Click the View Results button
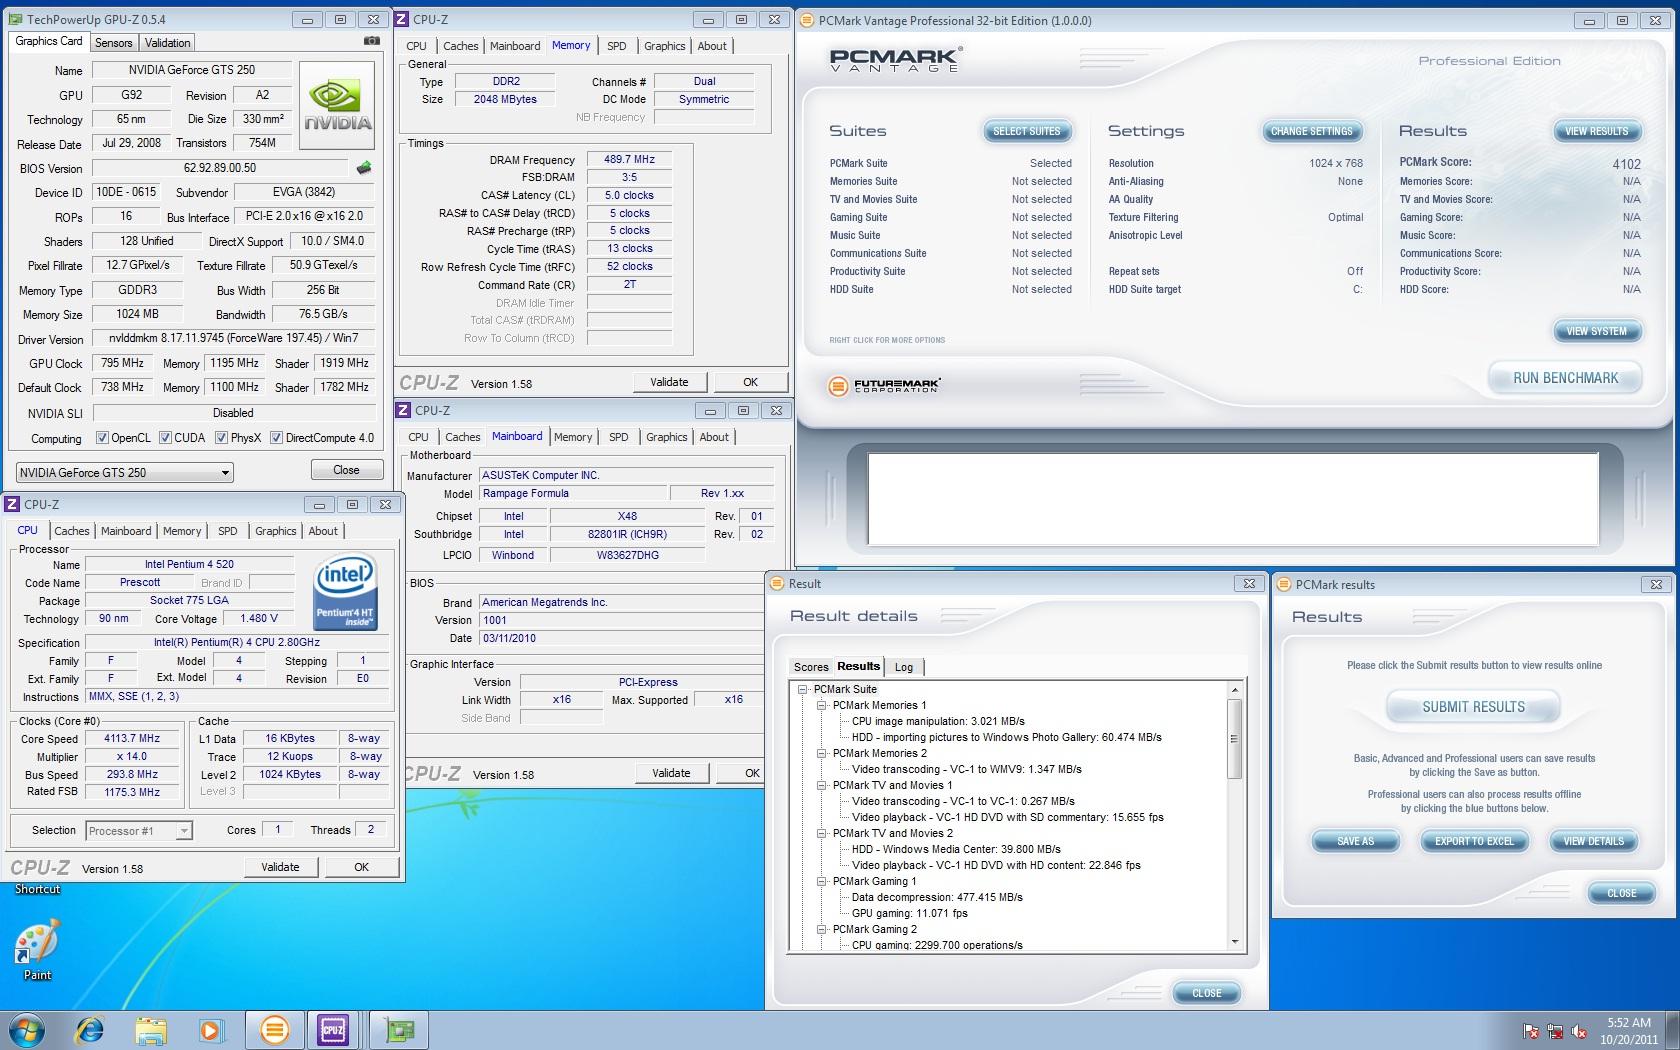The image size is (1680, 1050). [1596, 131]
